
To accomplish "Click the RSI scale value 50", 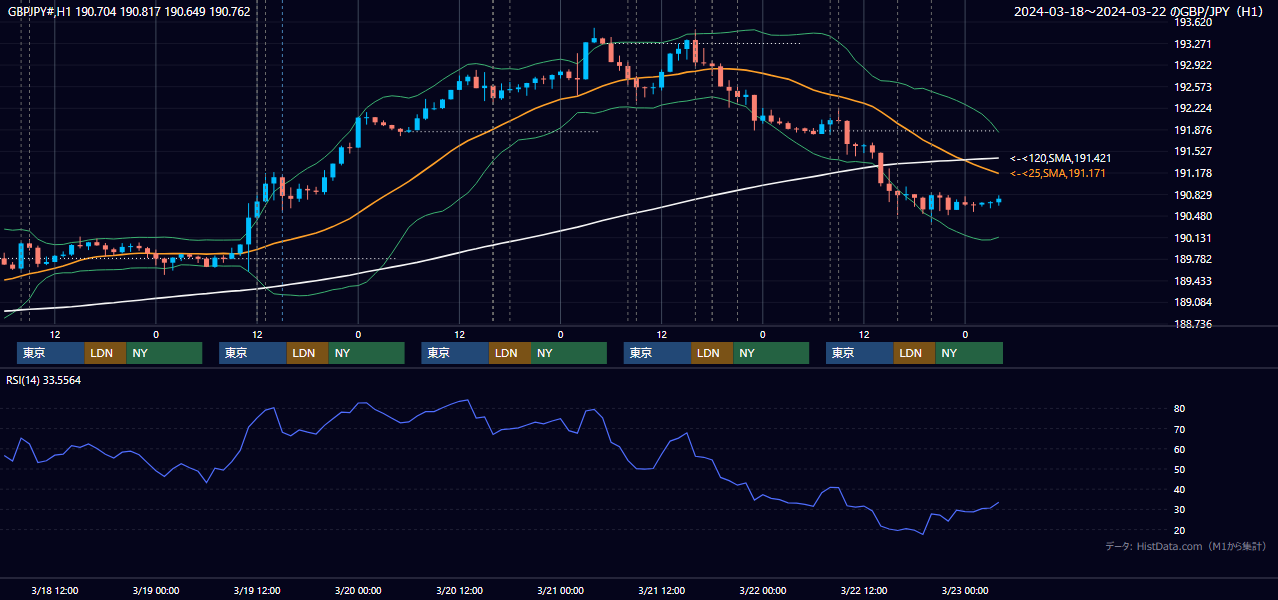I will click(1180, 469).
